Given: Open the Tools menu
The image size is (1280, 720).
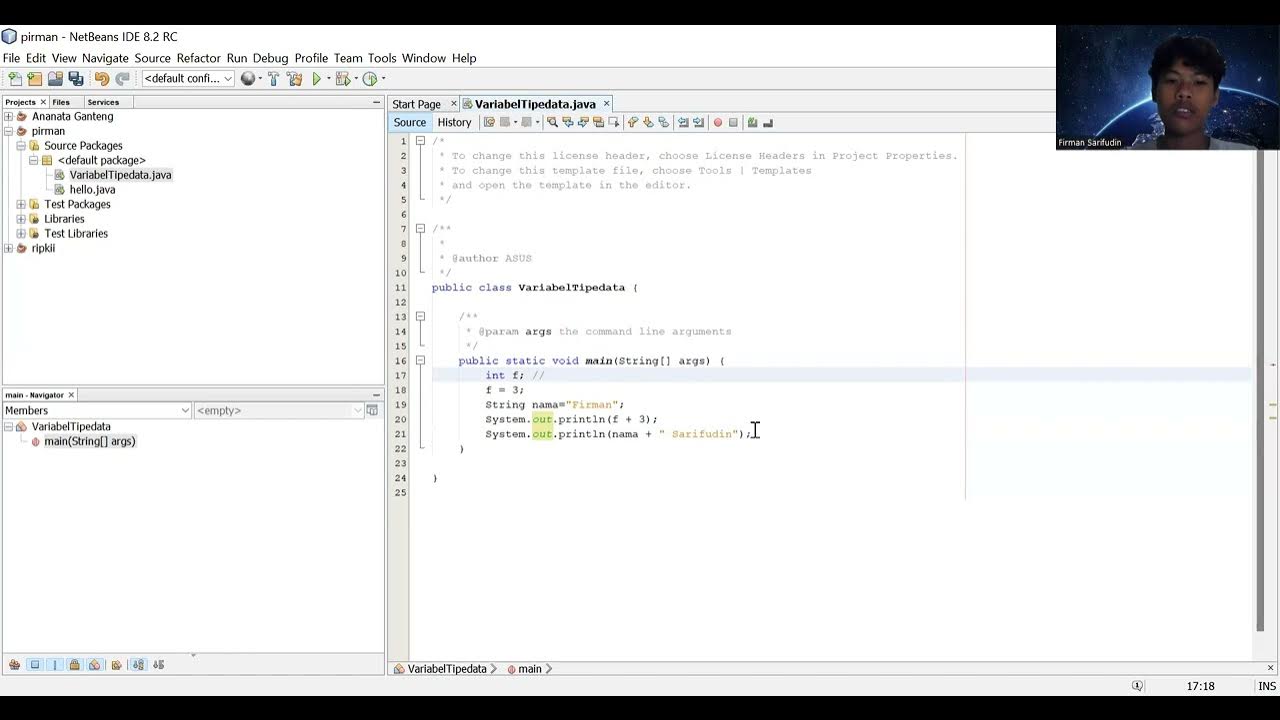Looking at the screenshot, I should (382, 58).
